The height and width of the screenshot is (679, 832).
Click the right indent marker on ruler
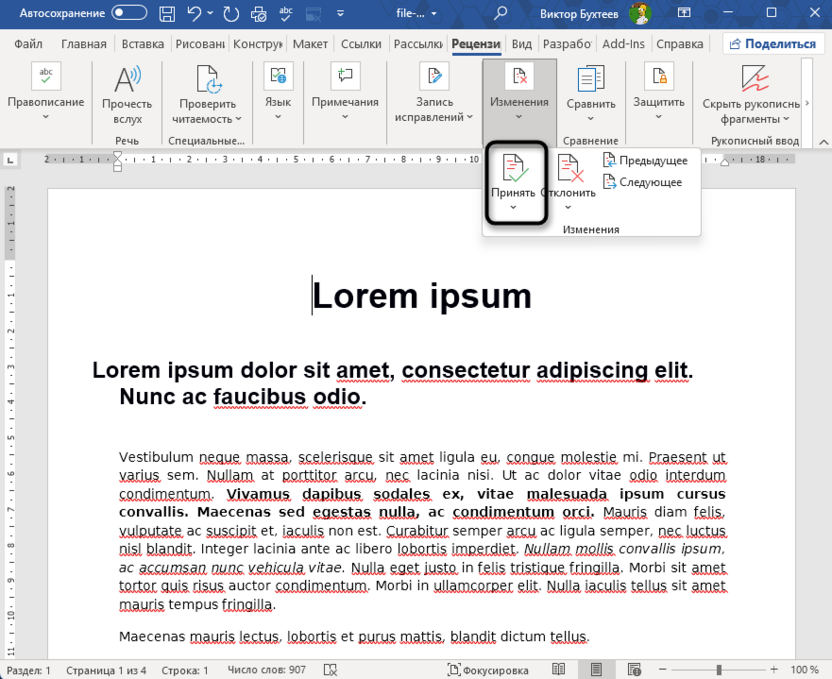(725, 162)
